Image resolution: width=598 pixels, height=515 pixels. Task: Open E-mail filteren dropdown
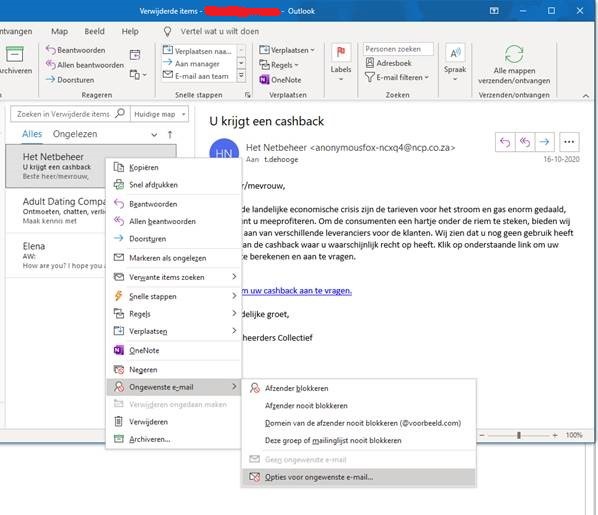[397, 77]
